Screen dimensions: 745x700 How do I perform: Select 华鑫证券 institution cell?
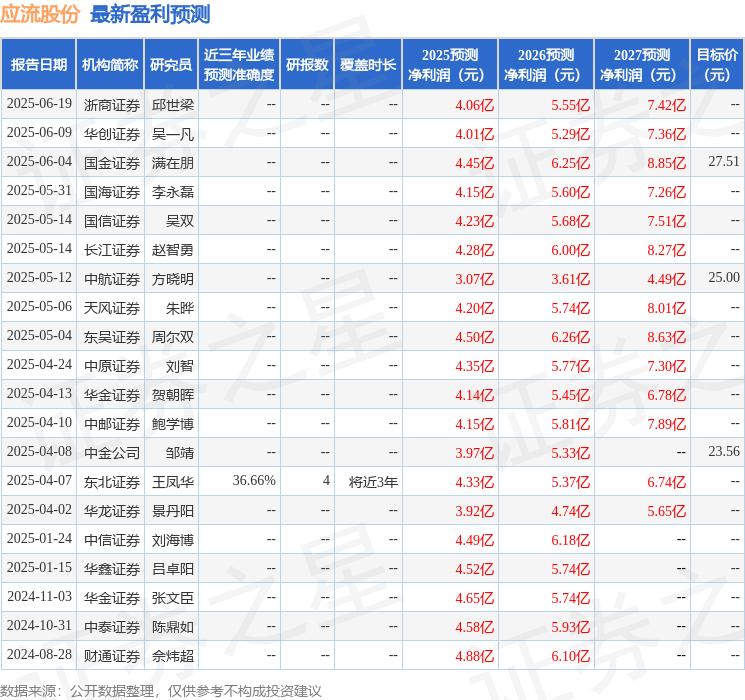point(112,569)
